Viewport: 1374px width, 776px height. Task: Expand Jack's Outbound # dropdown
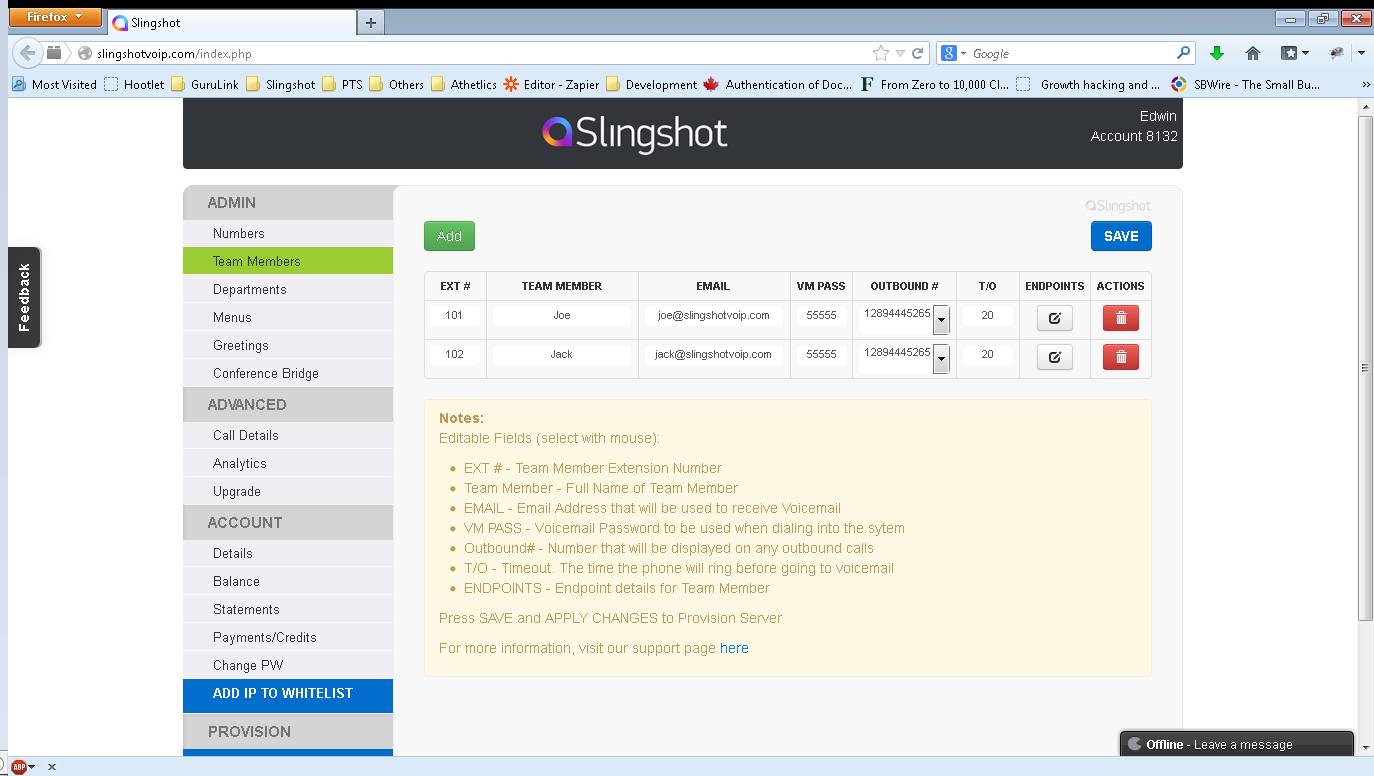[941, 359]
